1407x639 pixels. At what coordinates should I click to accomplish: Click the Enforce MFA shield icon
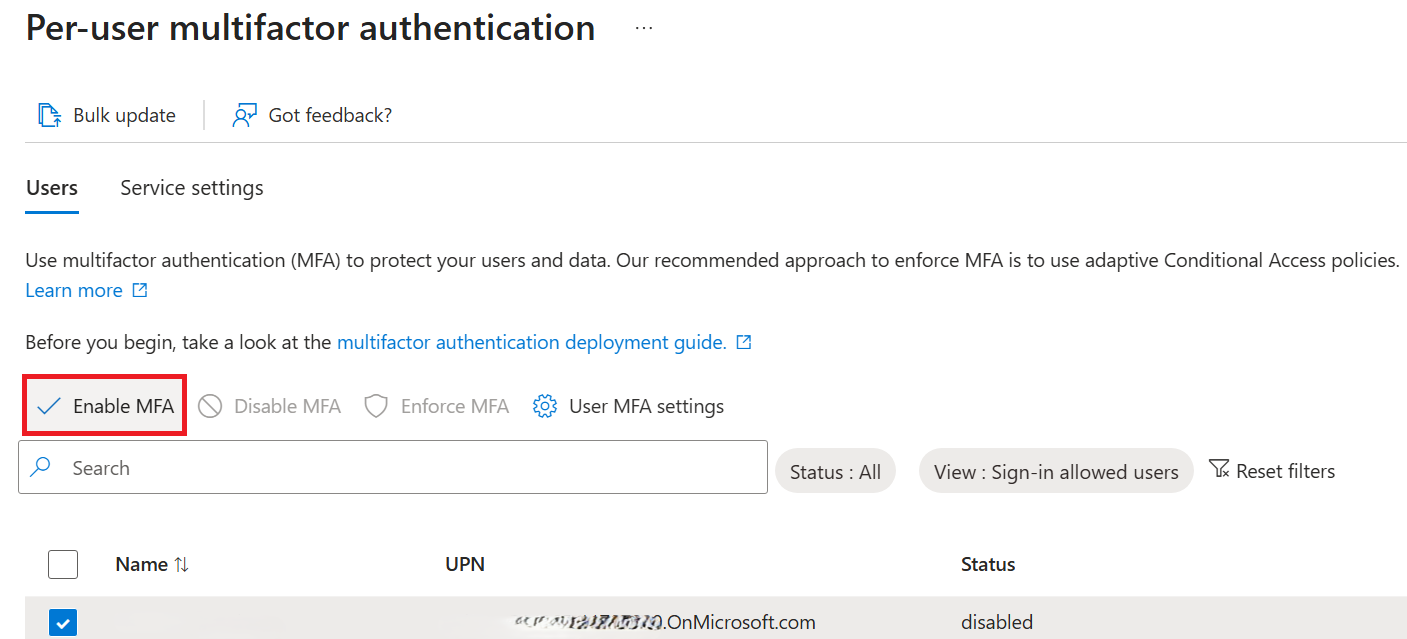[x=376, y=406]
